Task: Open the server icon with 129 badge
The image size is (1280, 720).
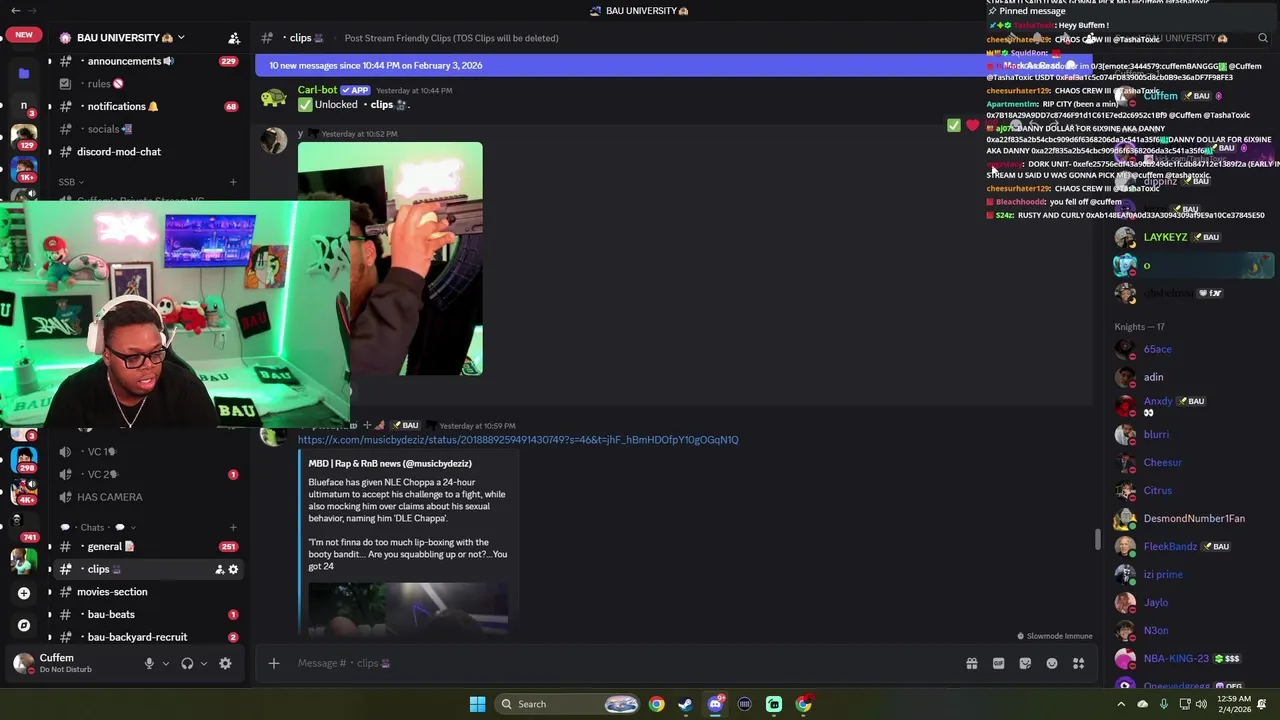Action: click(x=25, y=135)
